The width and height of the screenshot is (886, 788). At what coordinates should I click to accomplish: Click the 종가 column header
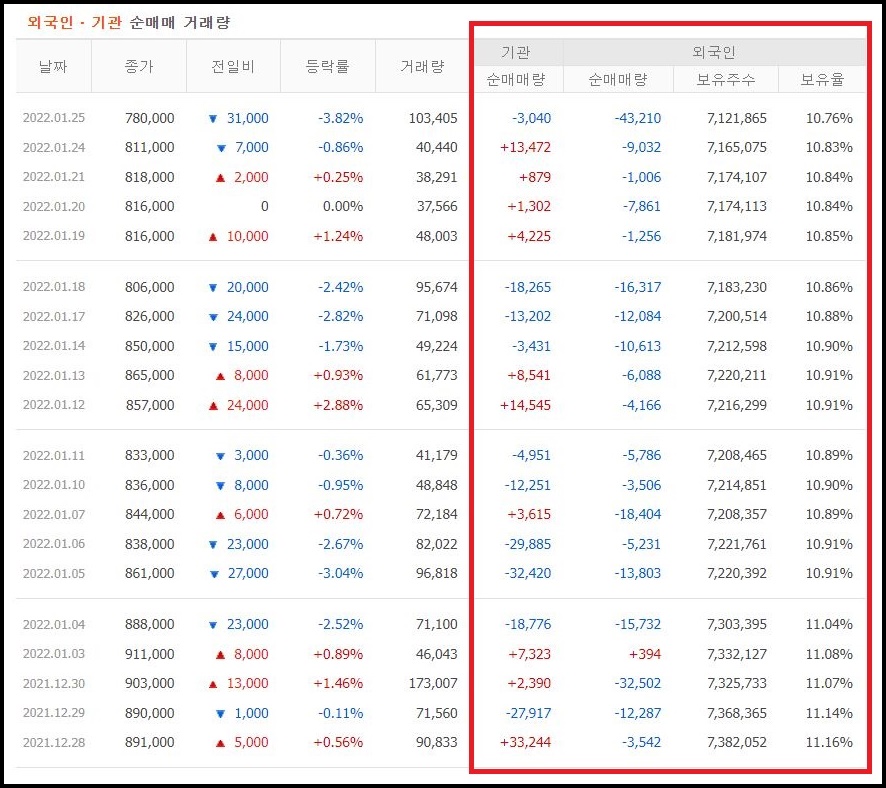pos(138,66)
